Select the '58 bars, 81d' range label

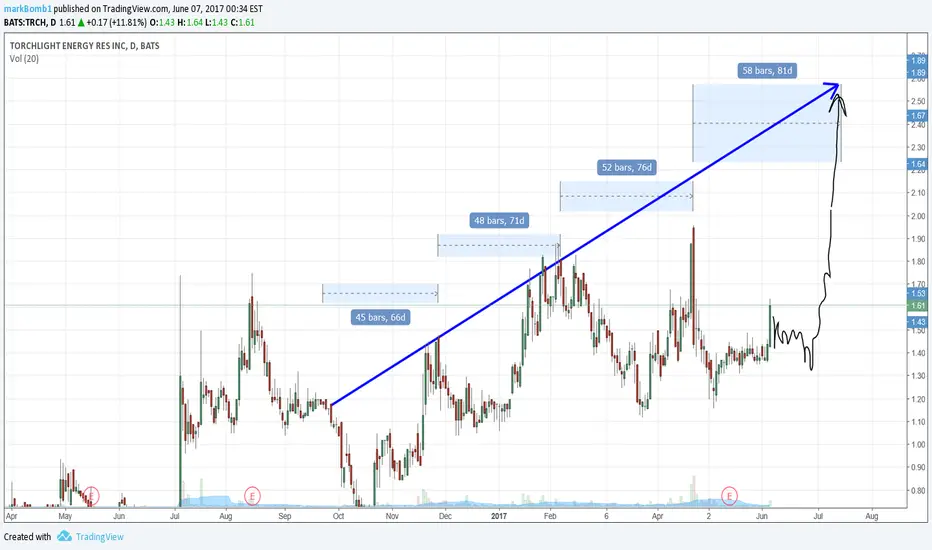click(x=767, y=71)
